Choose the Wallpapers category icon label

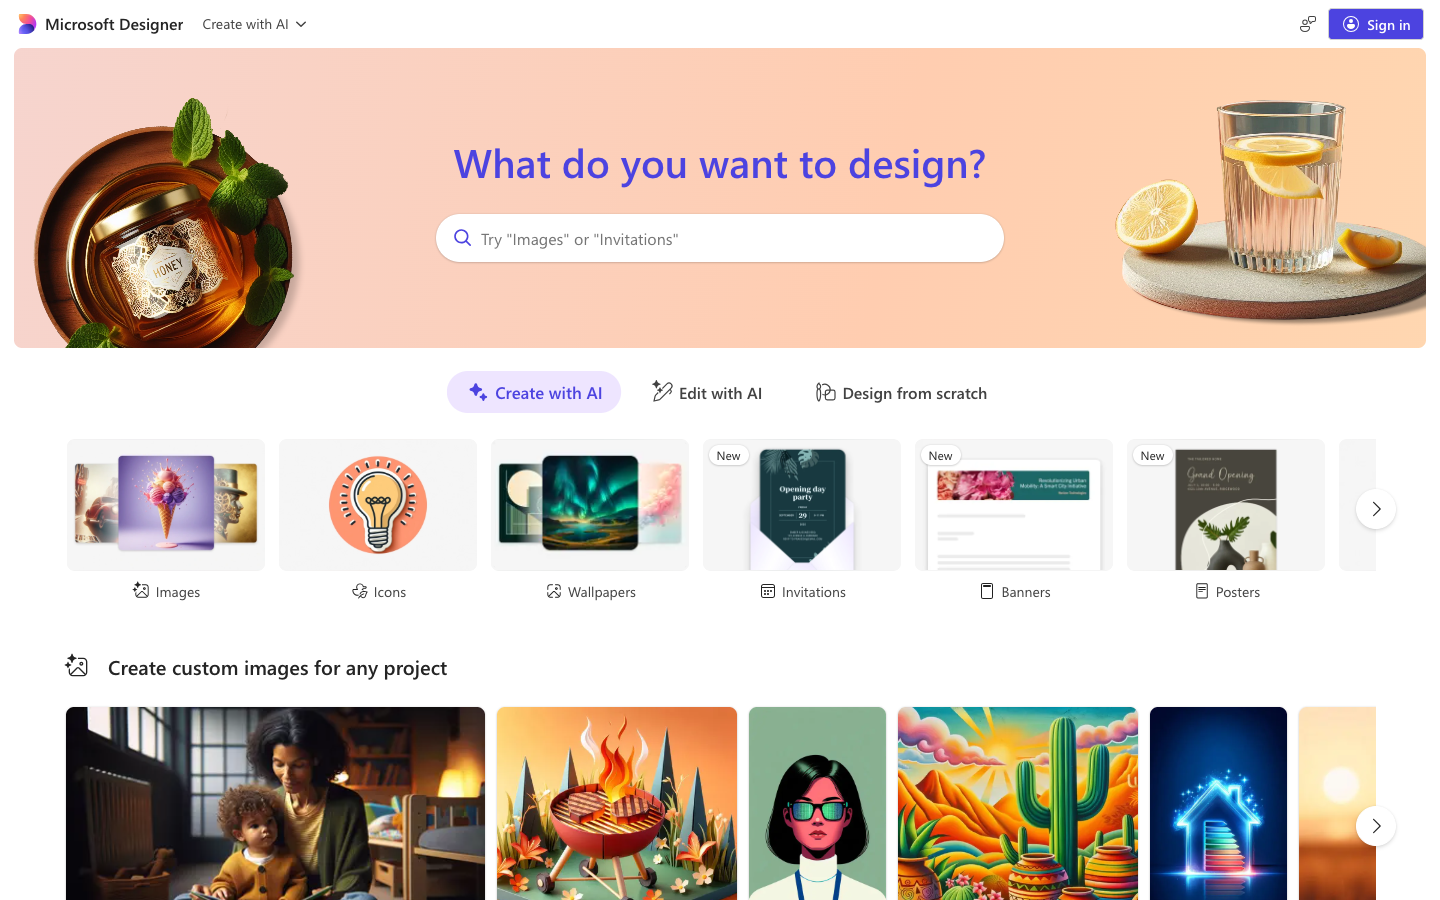click(554, 591)
